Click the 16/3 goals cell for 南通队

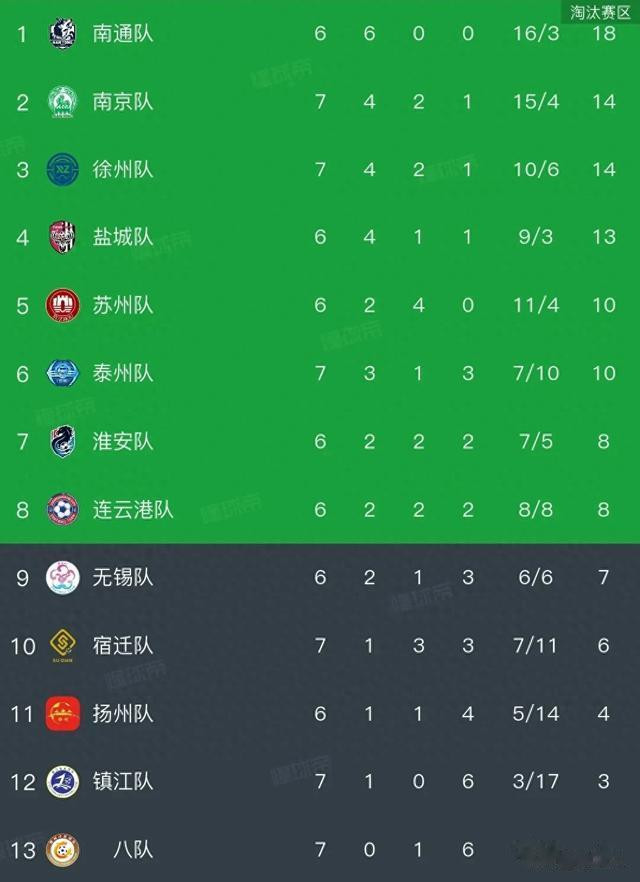(536, 34)
